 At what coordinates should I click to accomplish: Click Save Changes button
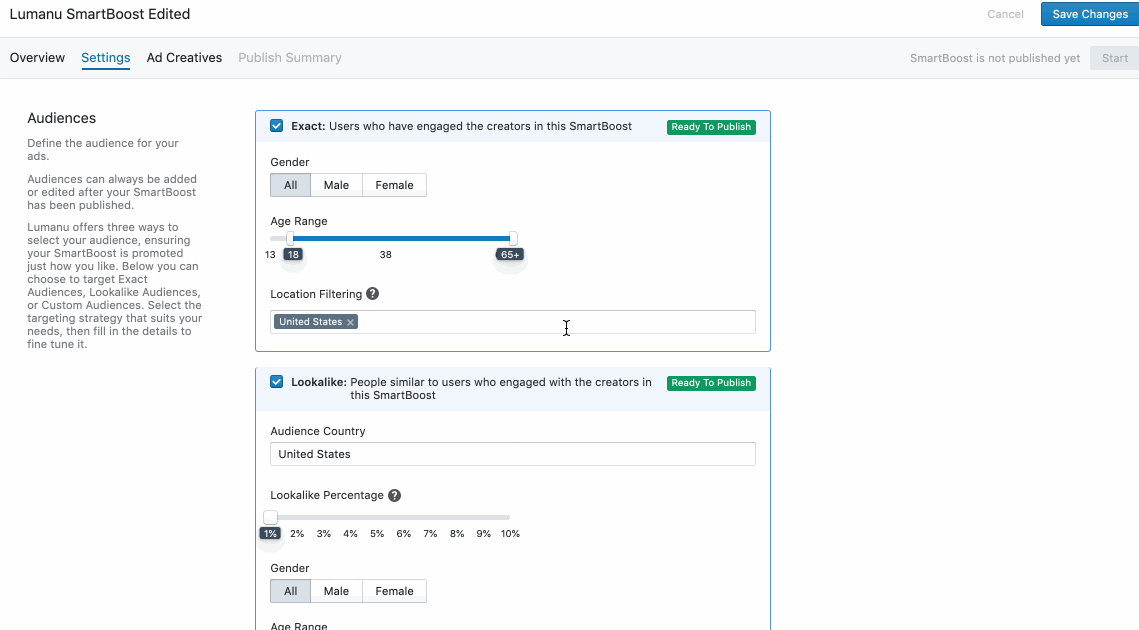[1090, 14]
